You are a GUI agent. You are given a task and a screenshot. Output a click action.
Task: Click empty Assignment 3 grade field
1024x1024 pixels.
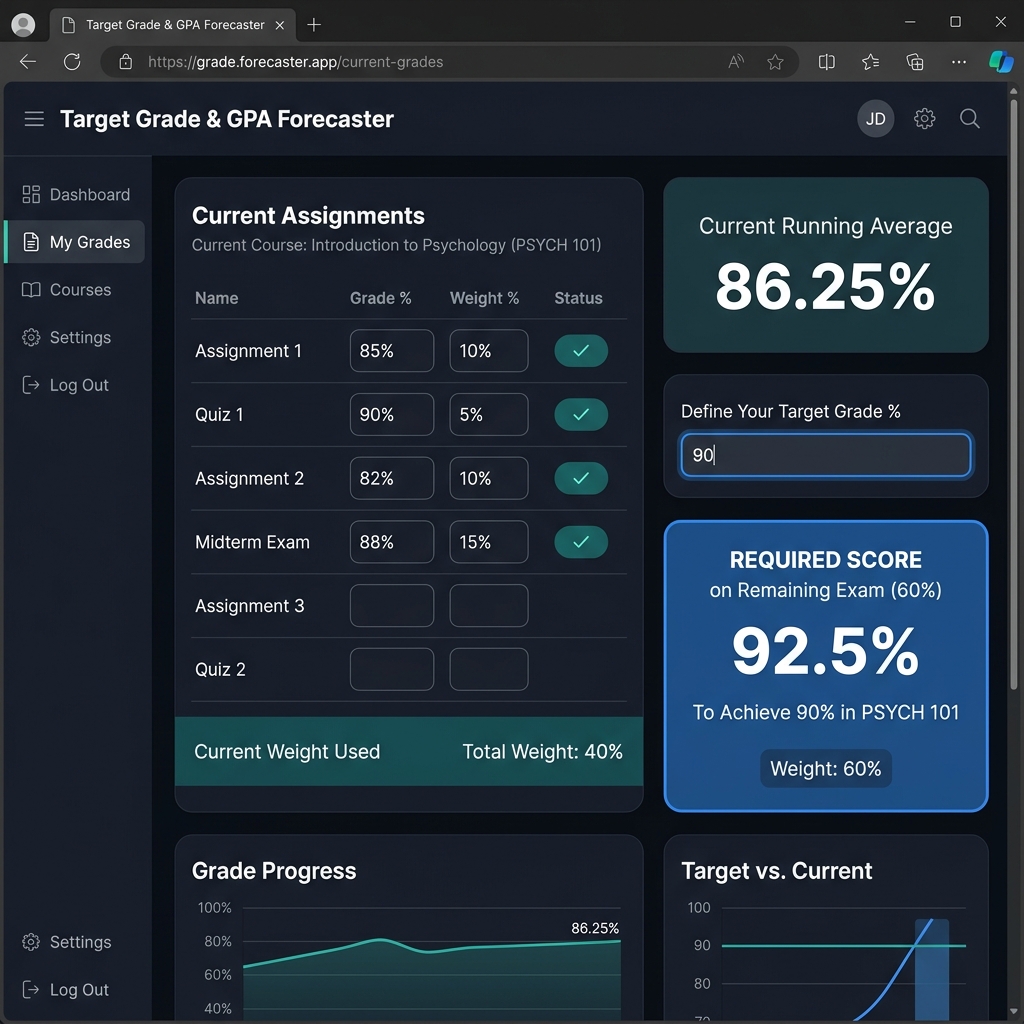tap(392, 605)
